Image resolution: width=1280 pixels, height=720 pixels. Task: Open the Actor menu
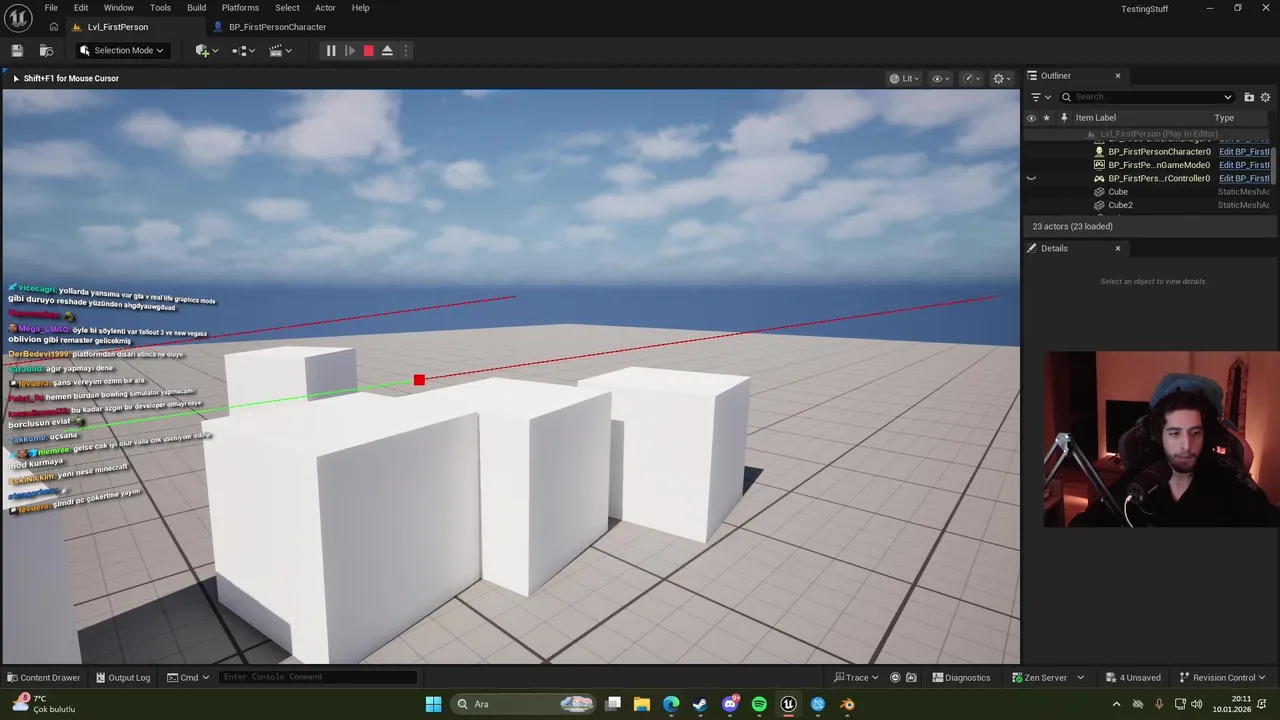pos(325,8)
